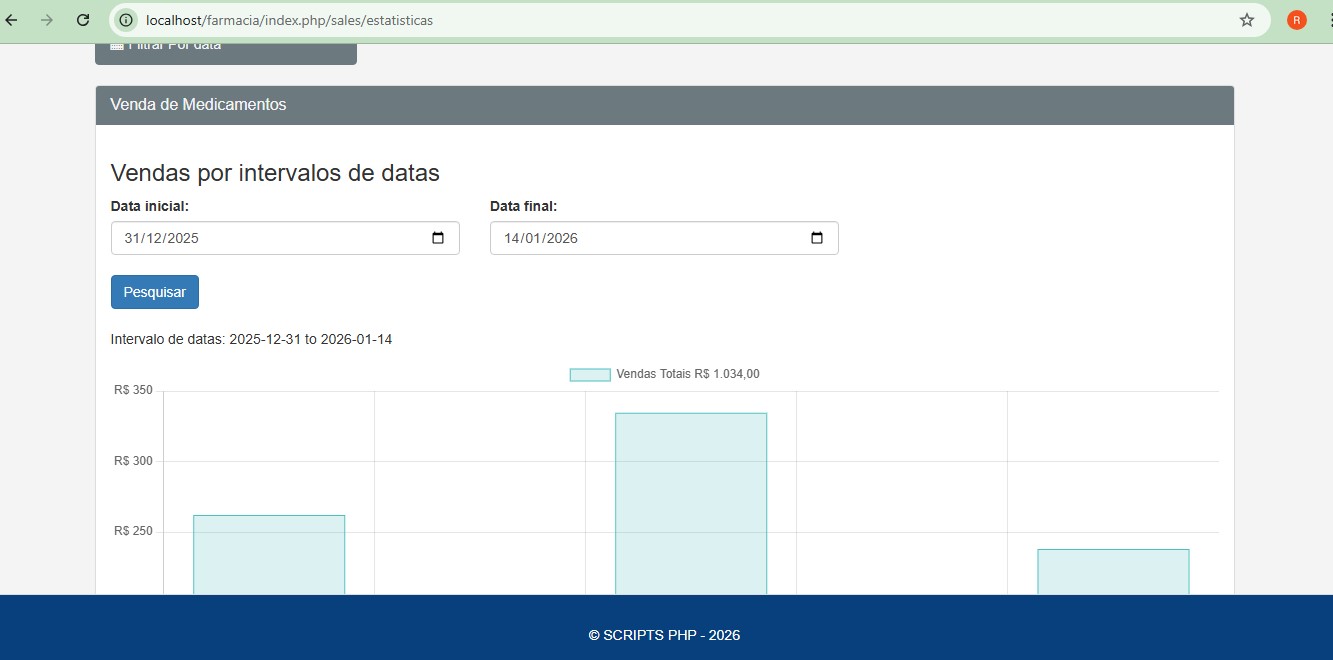This screenshot has height=660, width=1333.
Task: Click the browser forward arrow
Action: pyautogui.click(x=47, y=20)
